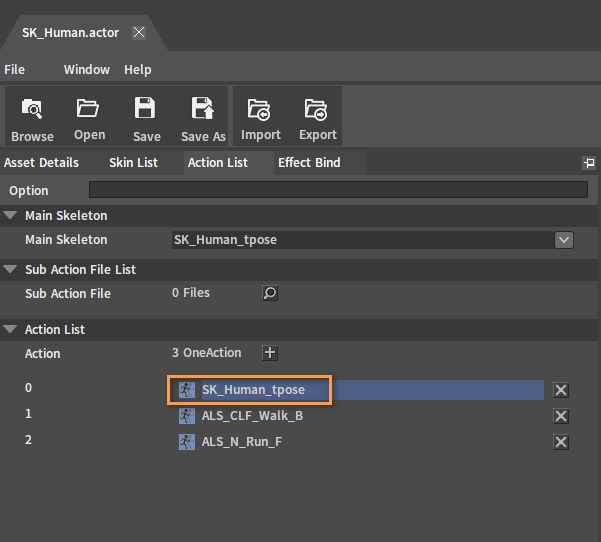Viewport: 601px width, 542px height.
Task: Remove SK_Human_tpose action with X
Action: 561,390
